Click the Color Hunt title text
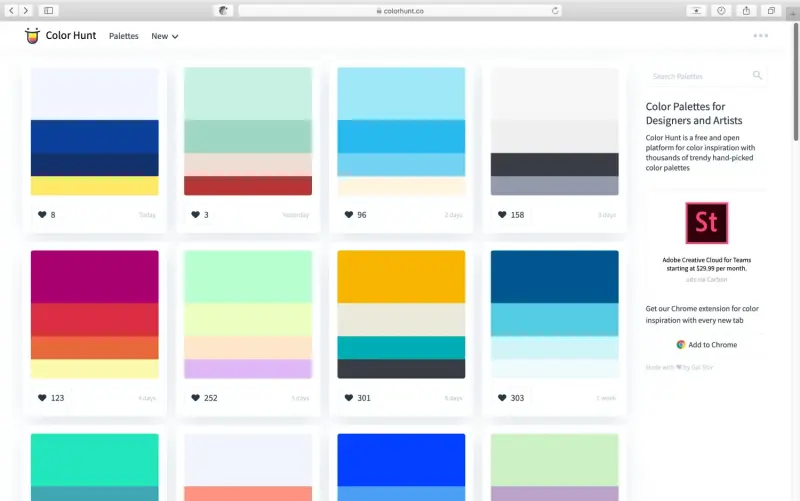The width and height of the screenshot is (800, 501). [71, 35]
